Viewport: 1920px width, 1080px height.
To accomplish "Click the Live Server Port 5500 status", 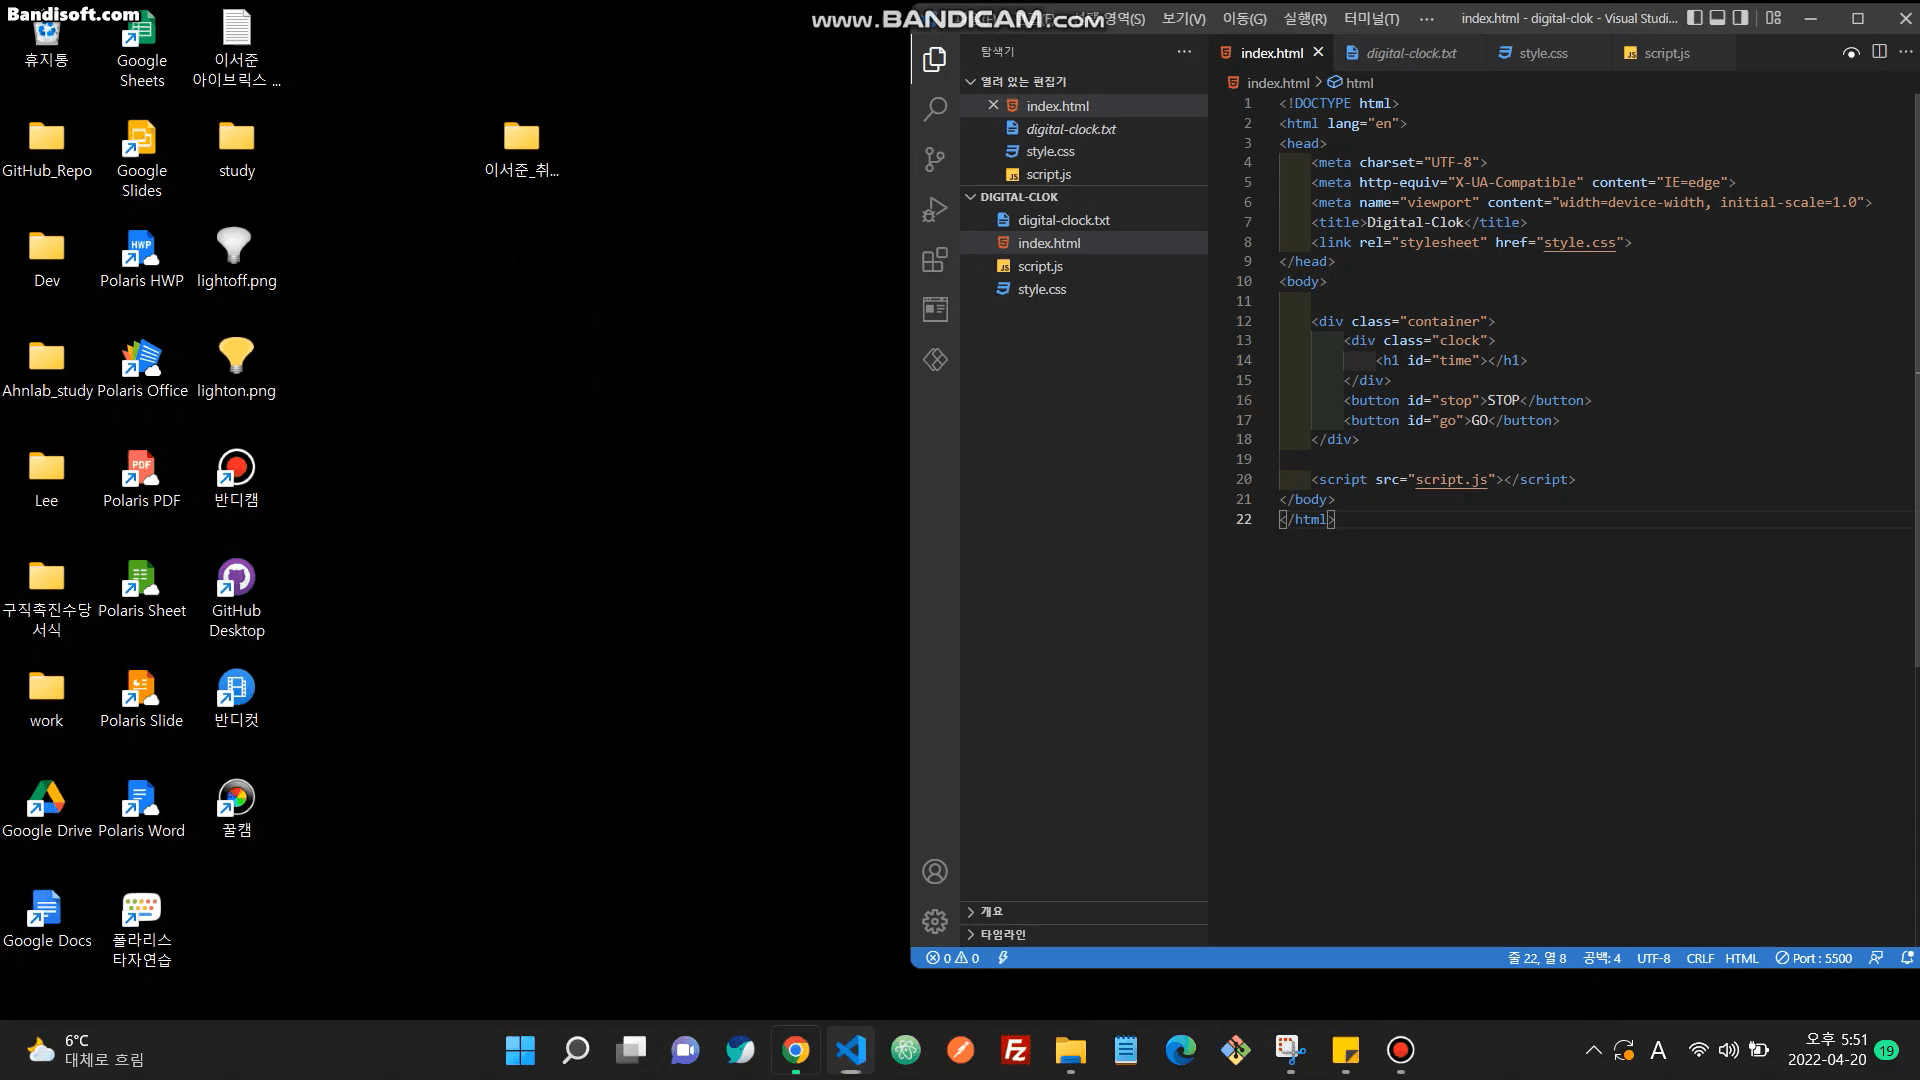I will 1813,958.
